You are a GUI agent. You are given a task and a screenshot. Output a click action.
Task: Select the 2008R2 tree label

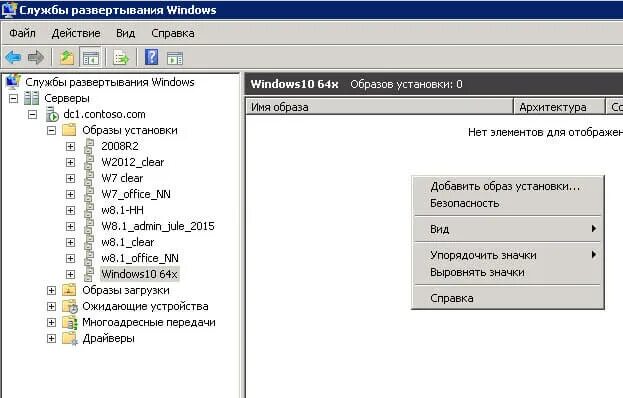click(120, 146)
